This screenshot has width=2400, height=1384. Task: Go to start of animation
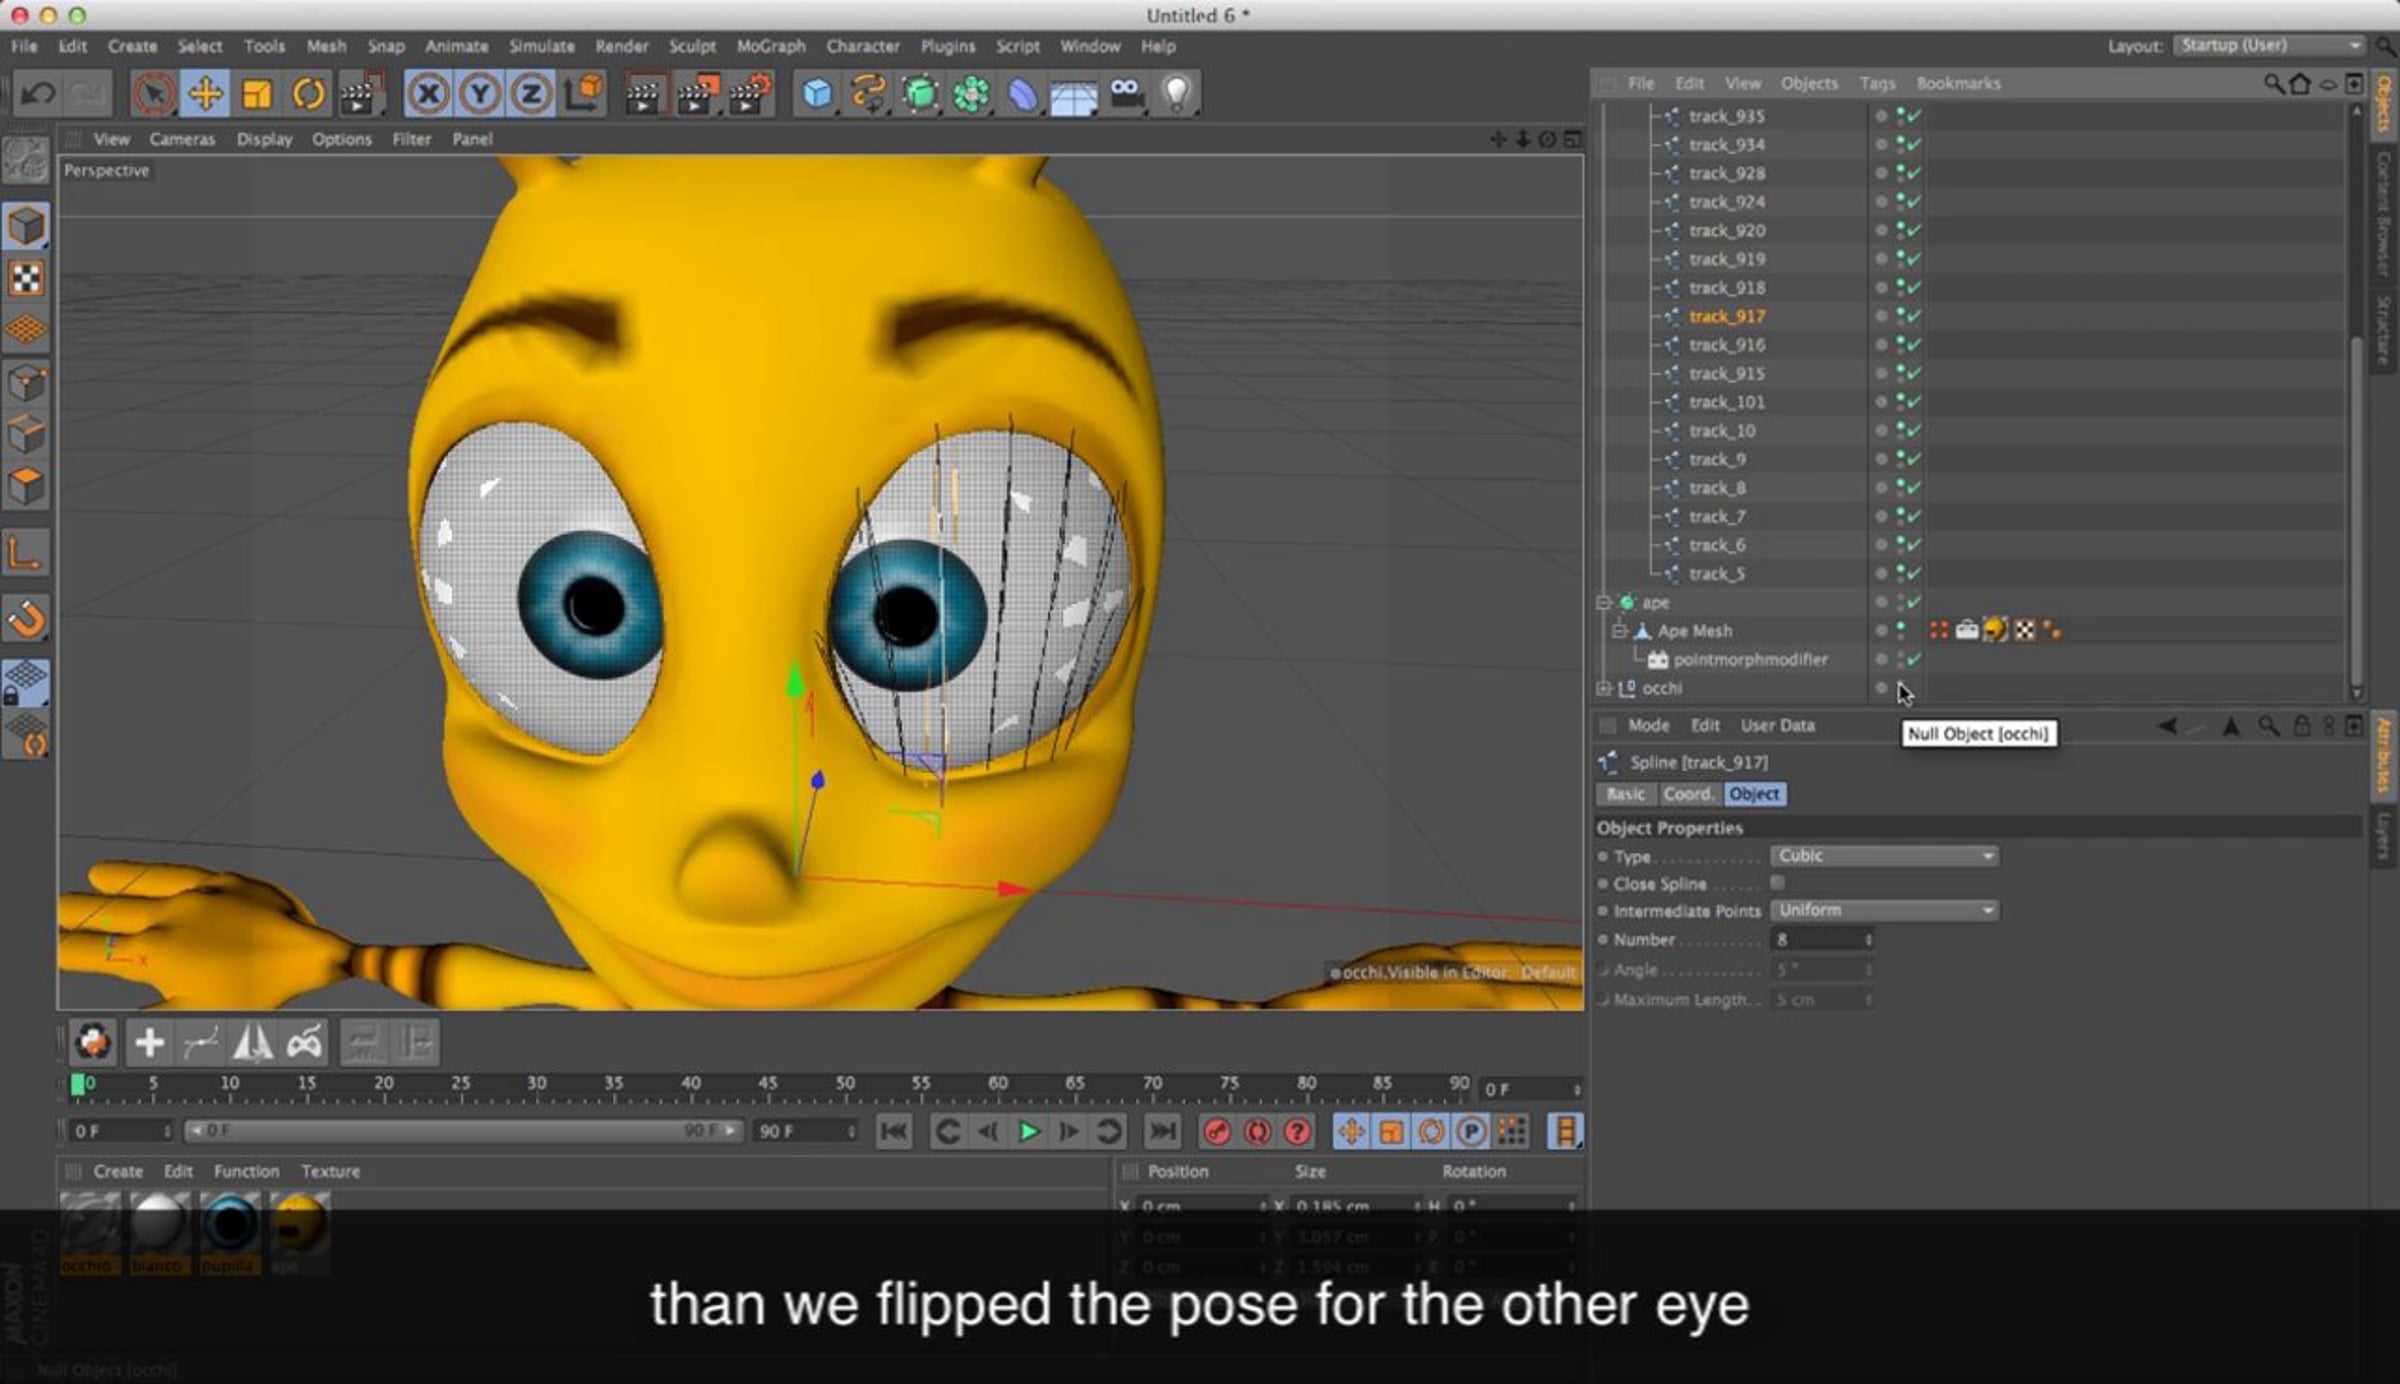click(893, 1132)
